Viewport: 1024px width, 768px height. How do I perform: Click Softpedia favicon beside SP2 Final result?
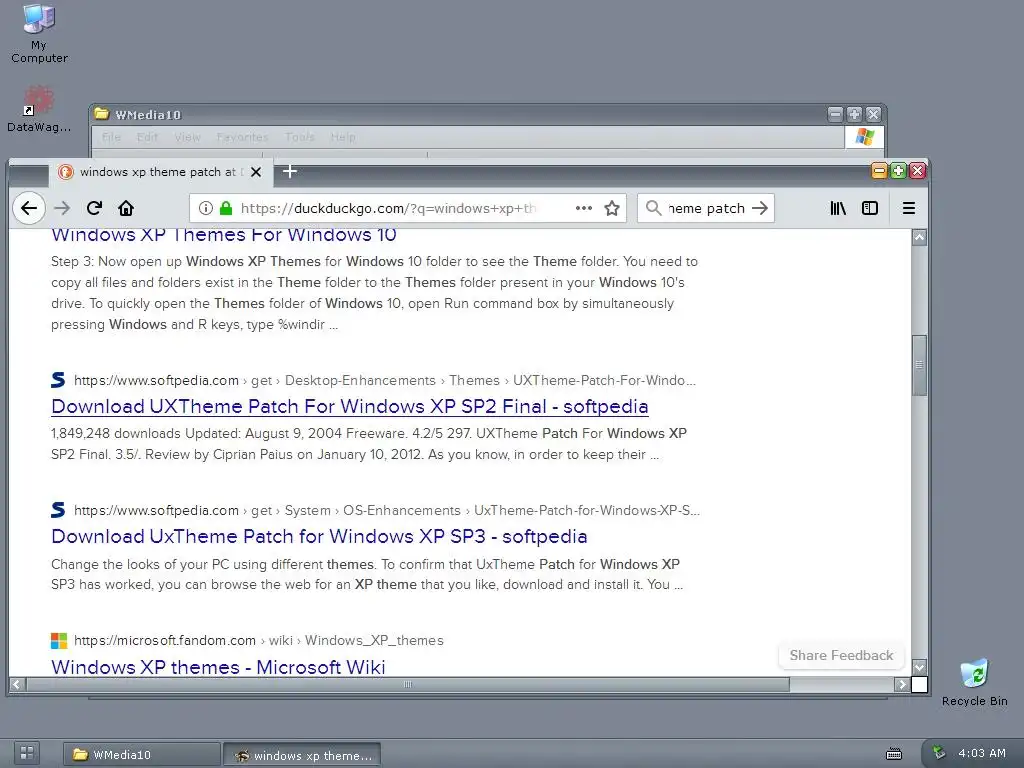pos(58,379)
